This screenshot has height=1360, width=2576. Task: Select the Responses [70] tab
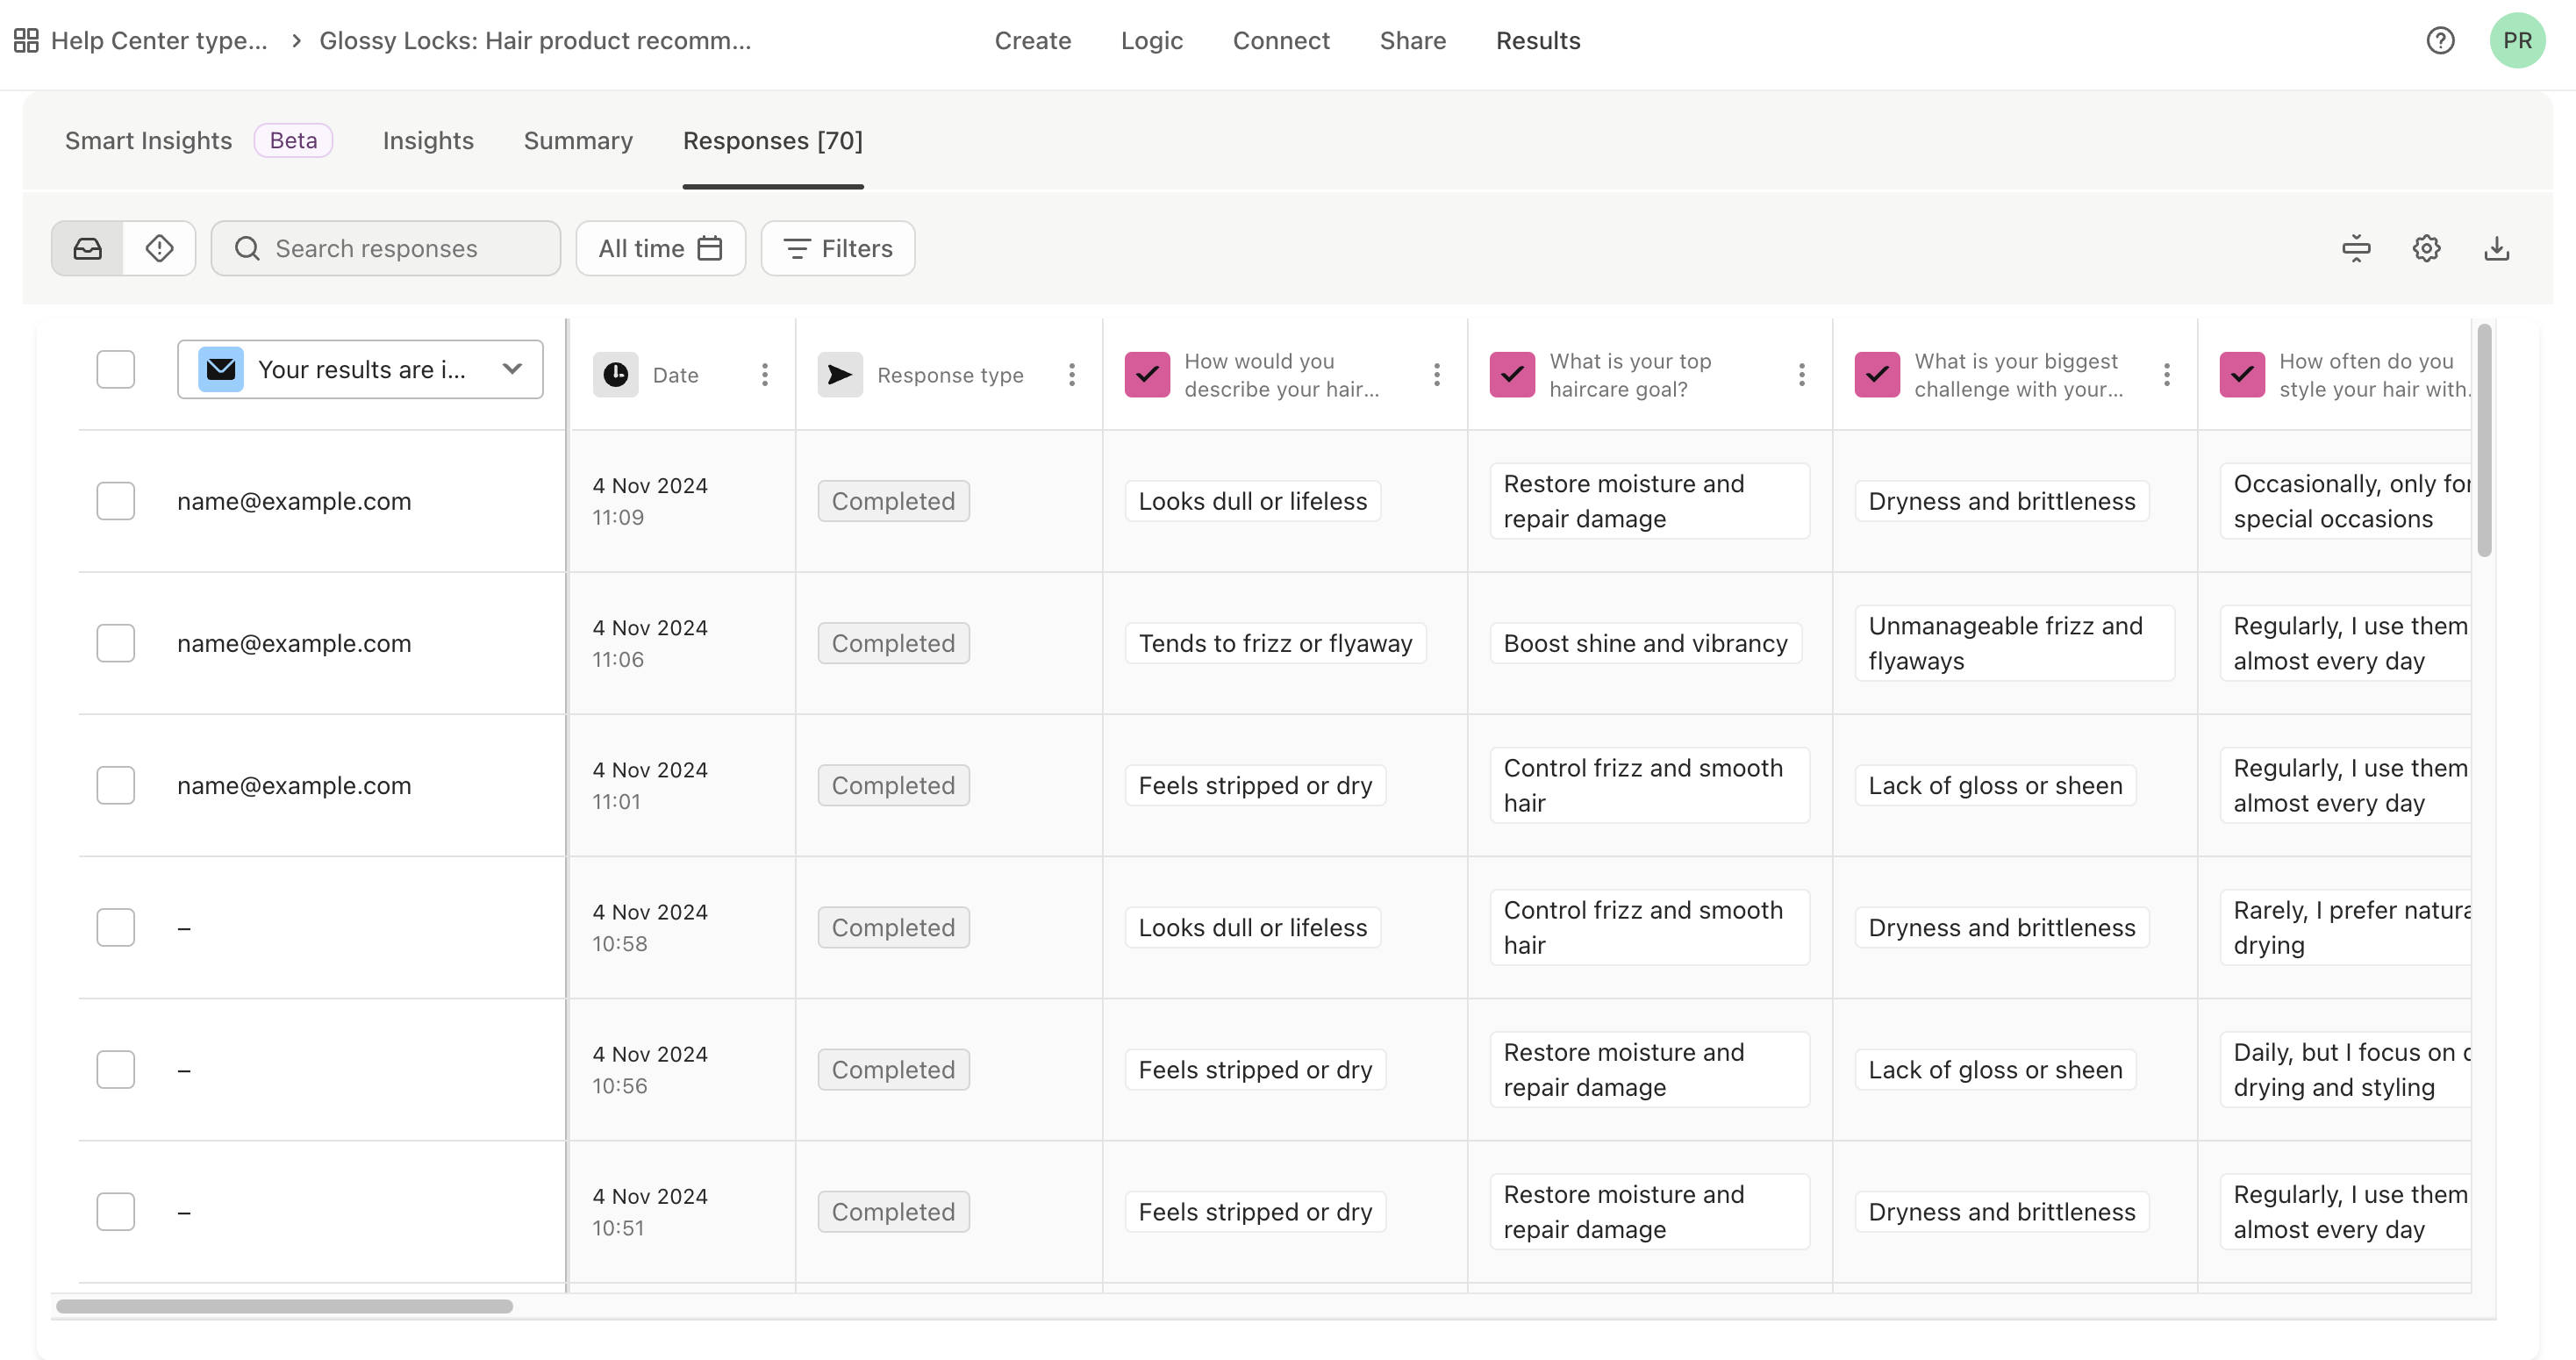(772, 140)
